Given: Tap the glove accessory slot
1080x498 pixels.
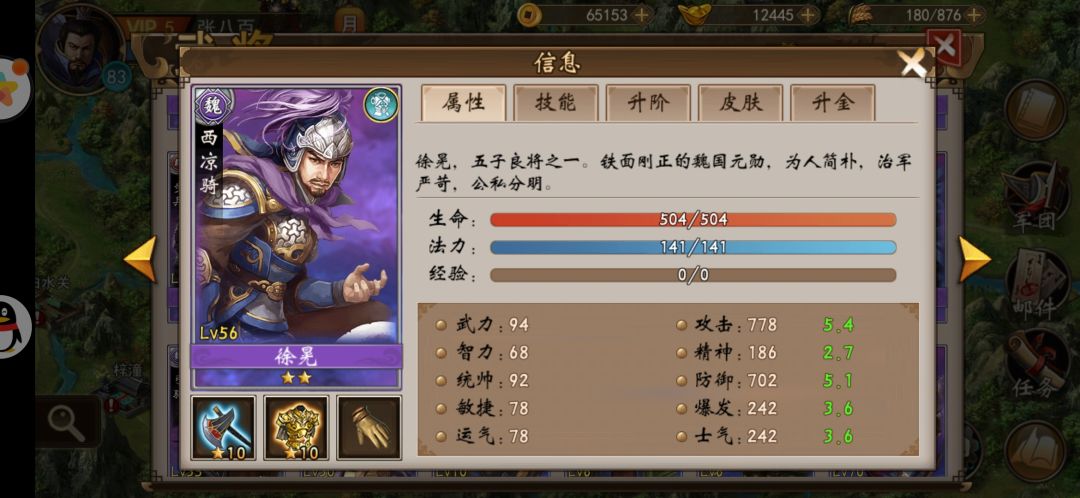Looking at the screenshot, I should coord(369,427).
